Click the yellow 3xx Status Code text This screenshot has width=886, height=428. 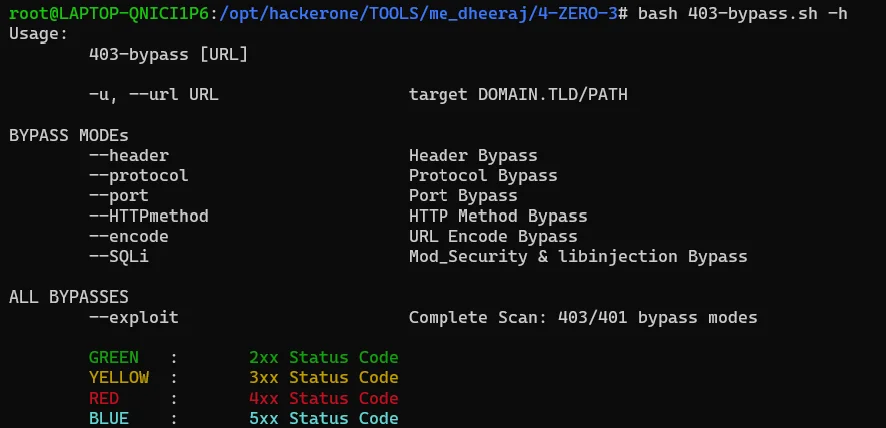point(324,378)
